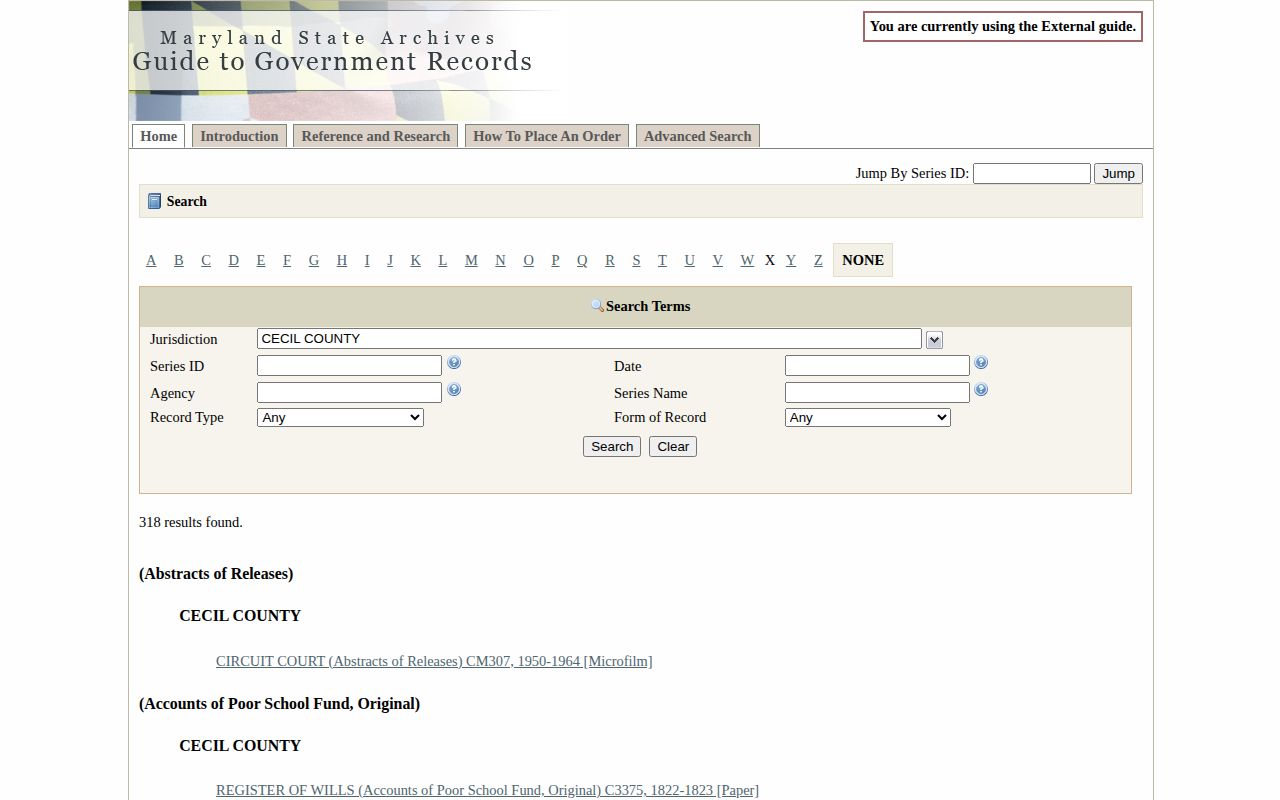Filter by letter T

click(662, 260)
